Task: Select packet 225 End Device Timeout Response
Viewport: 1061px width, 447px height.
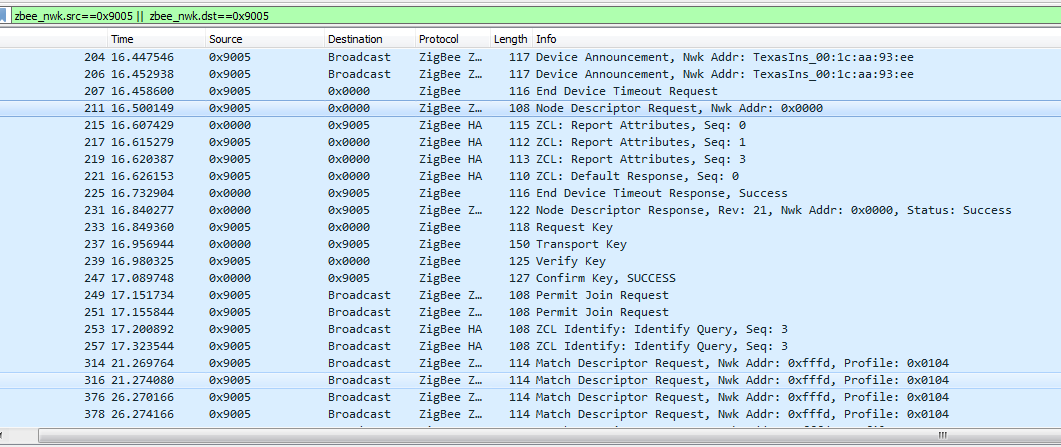Action: tap(530, 193)
